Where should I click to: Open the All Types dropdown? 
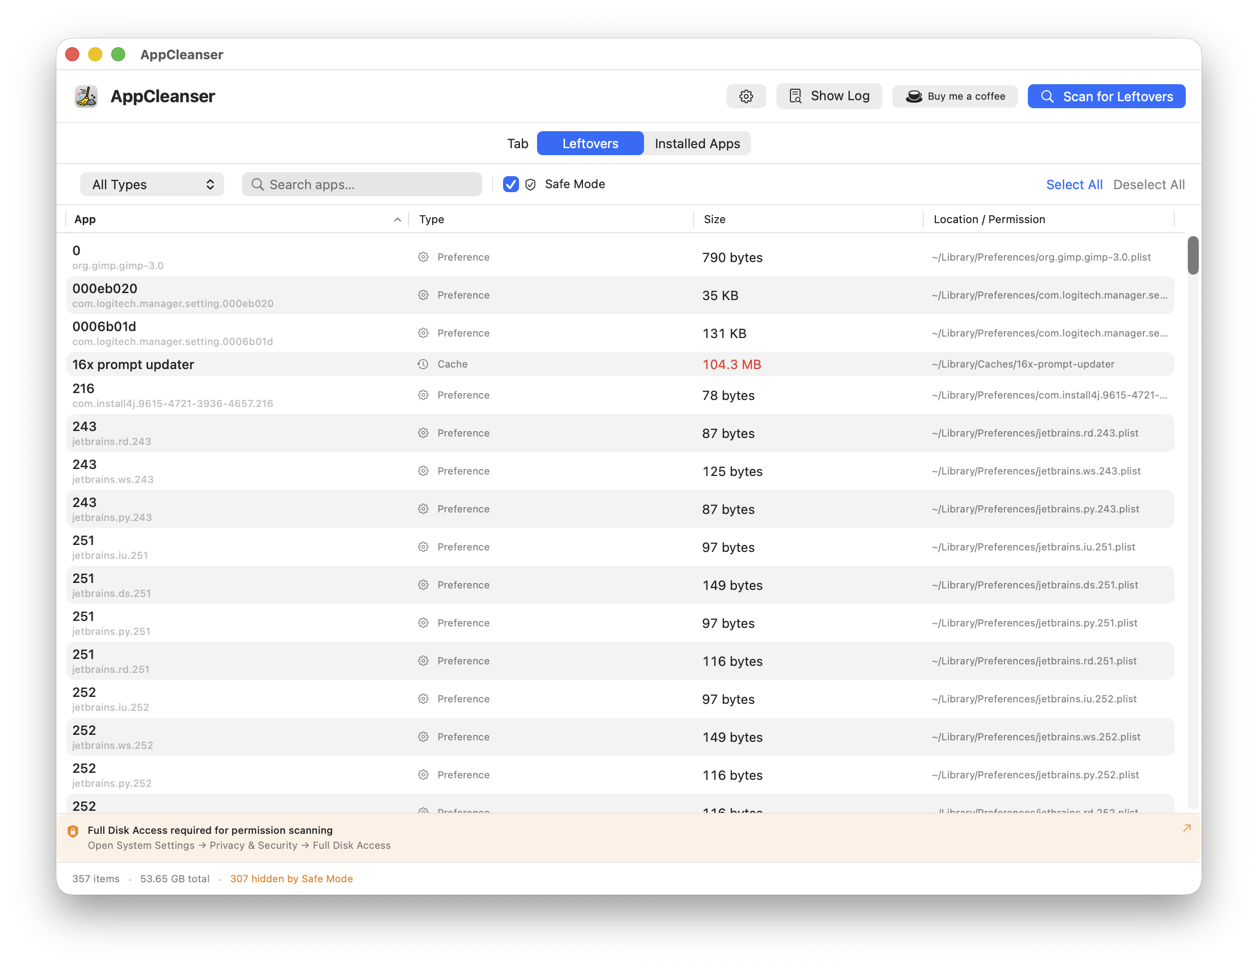point(152,185)
